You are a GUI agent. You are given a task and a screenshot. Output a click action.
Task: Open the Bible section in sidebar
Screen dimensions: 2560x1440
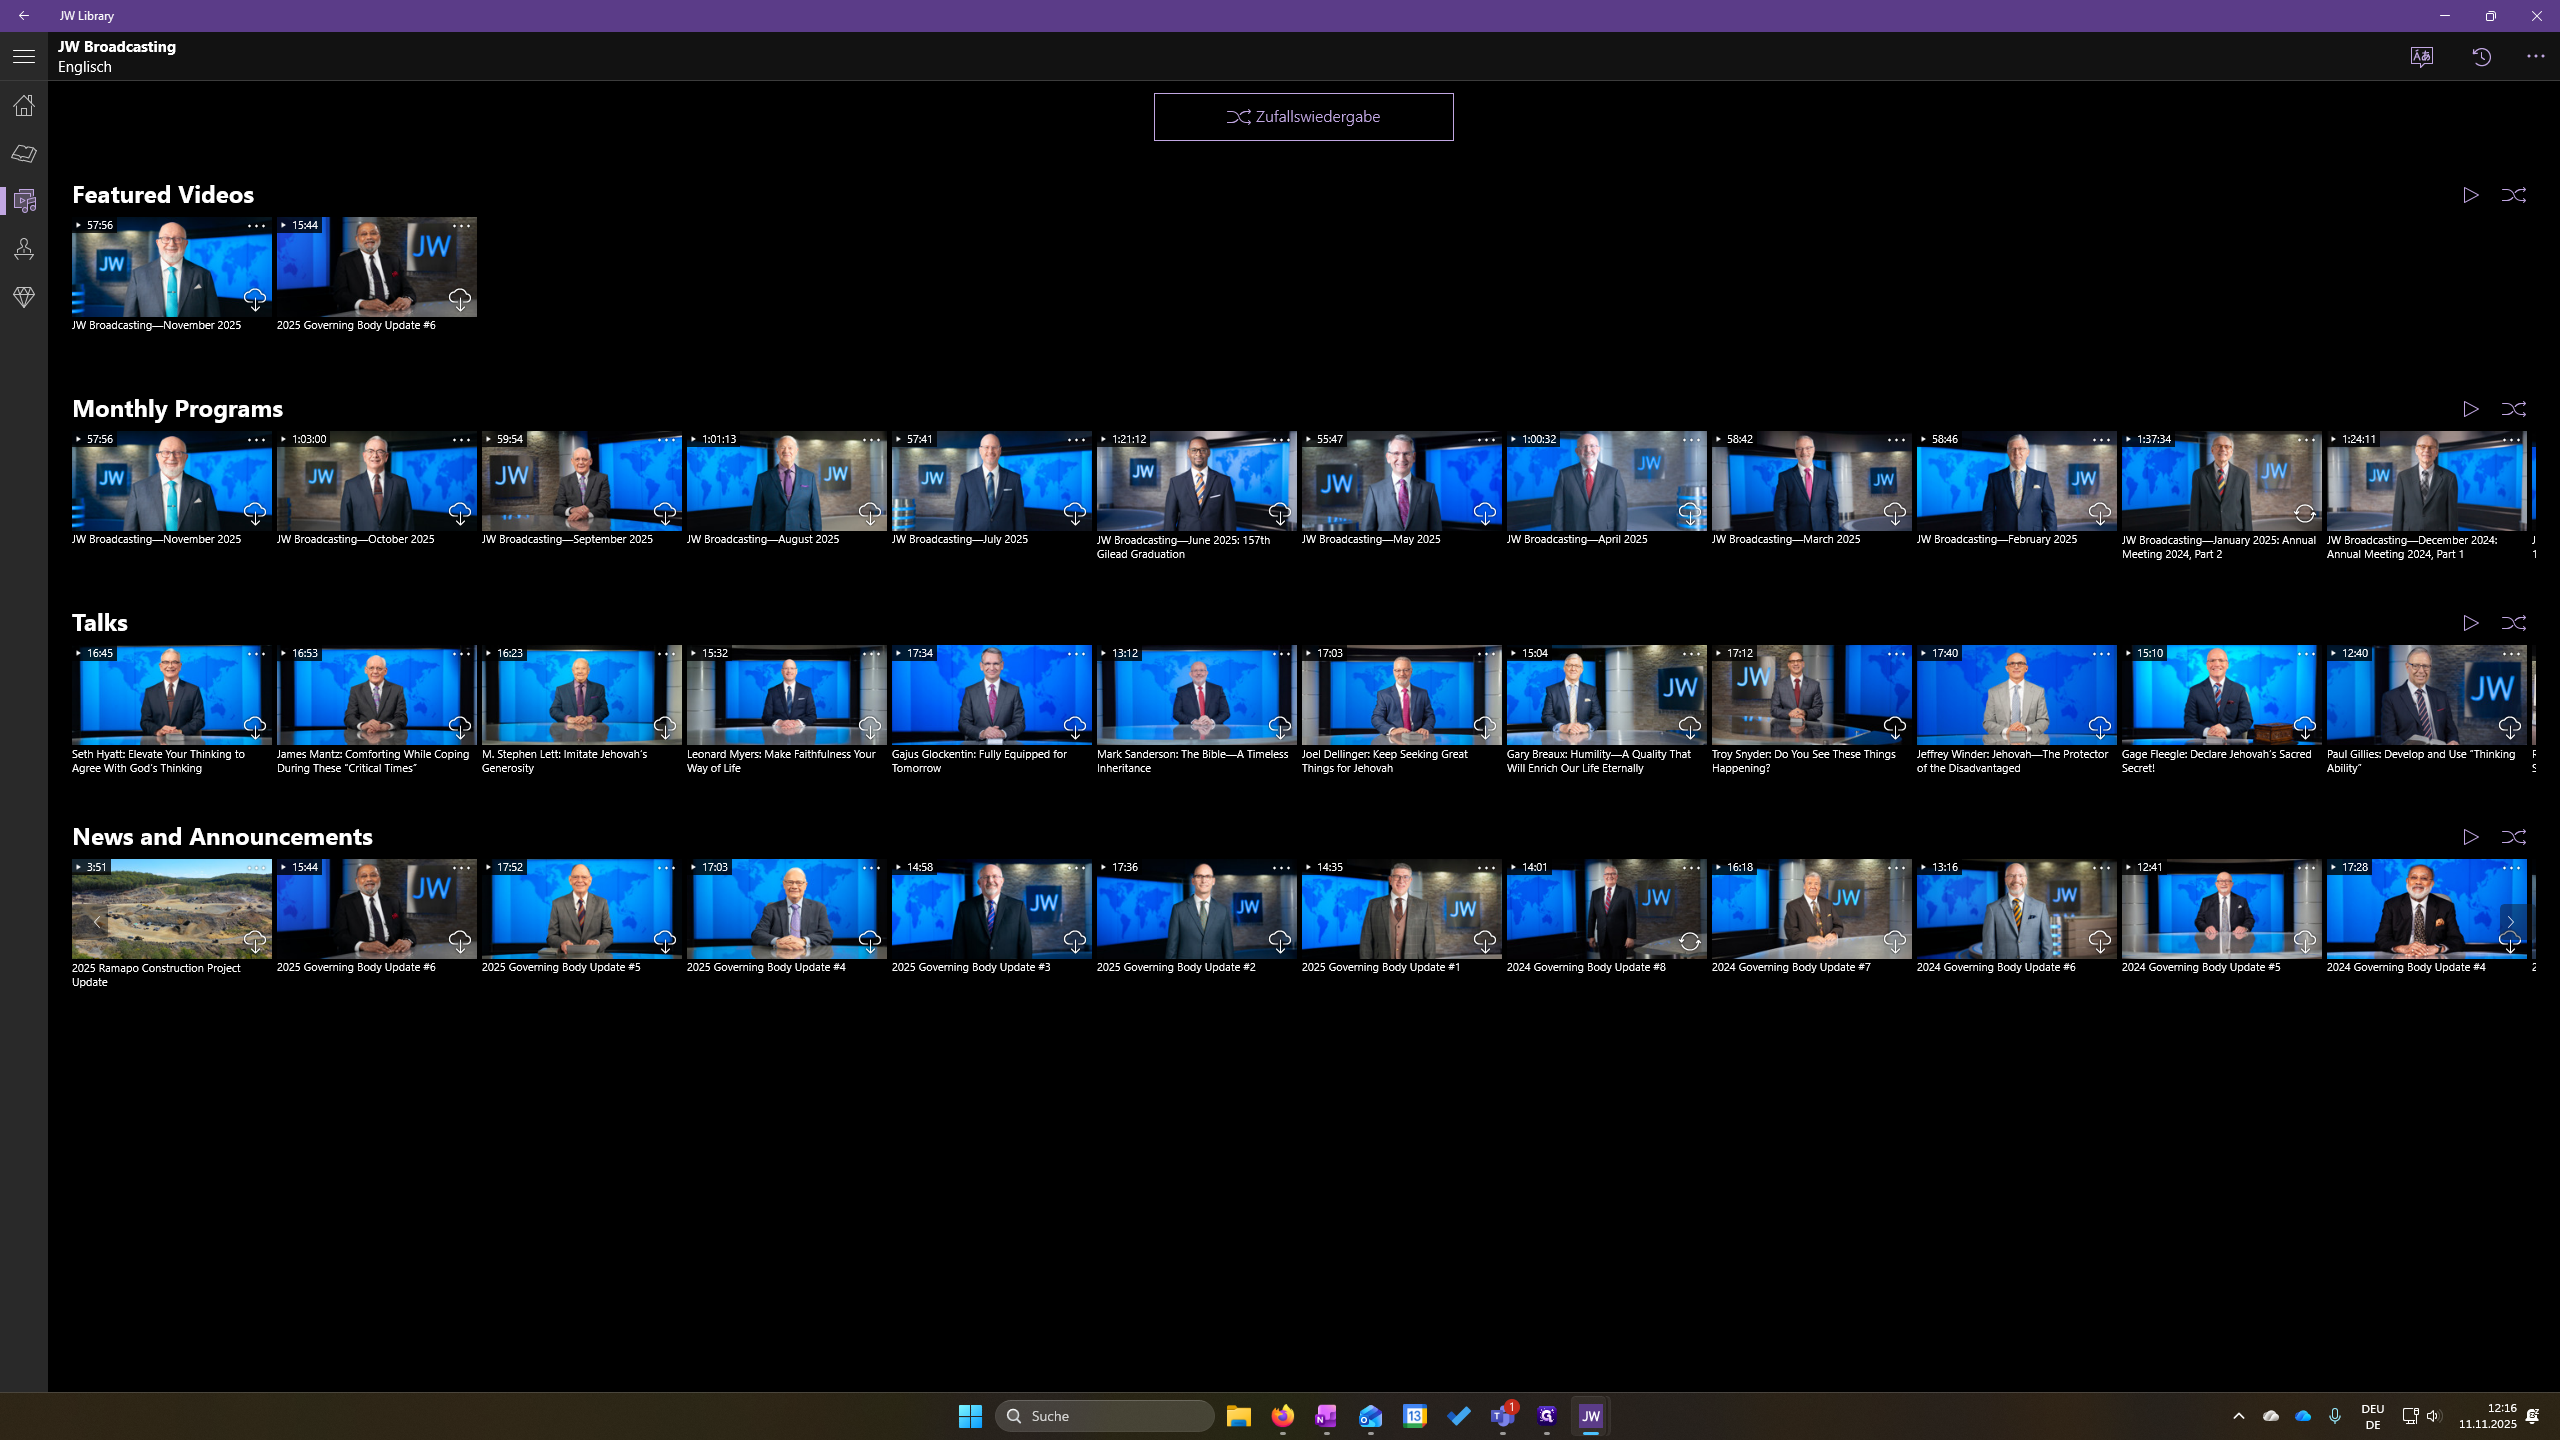24,153
